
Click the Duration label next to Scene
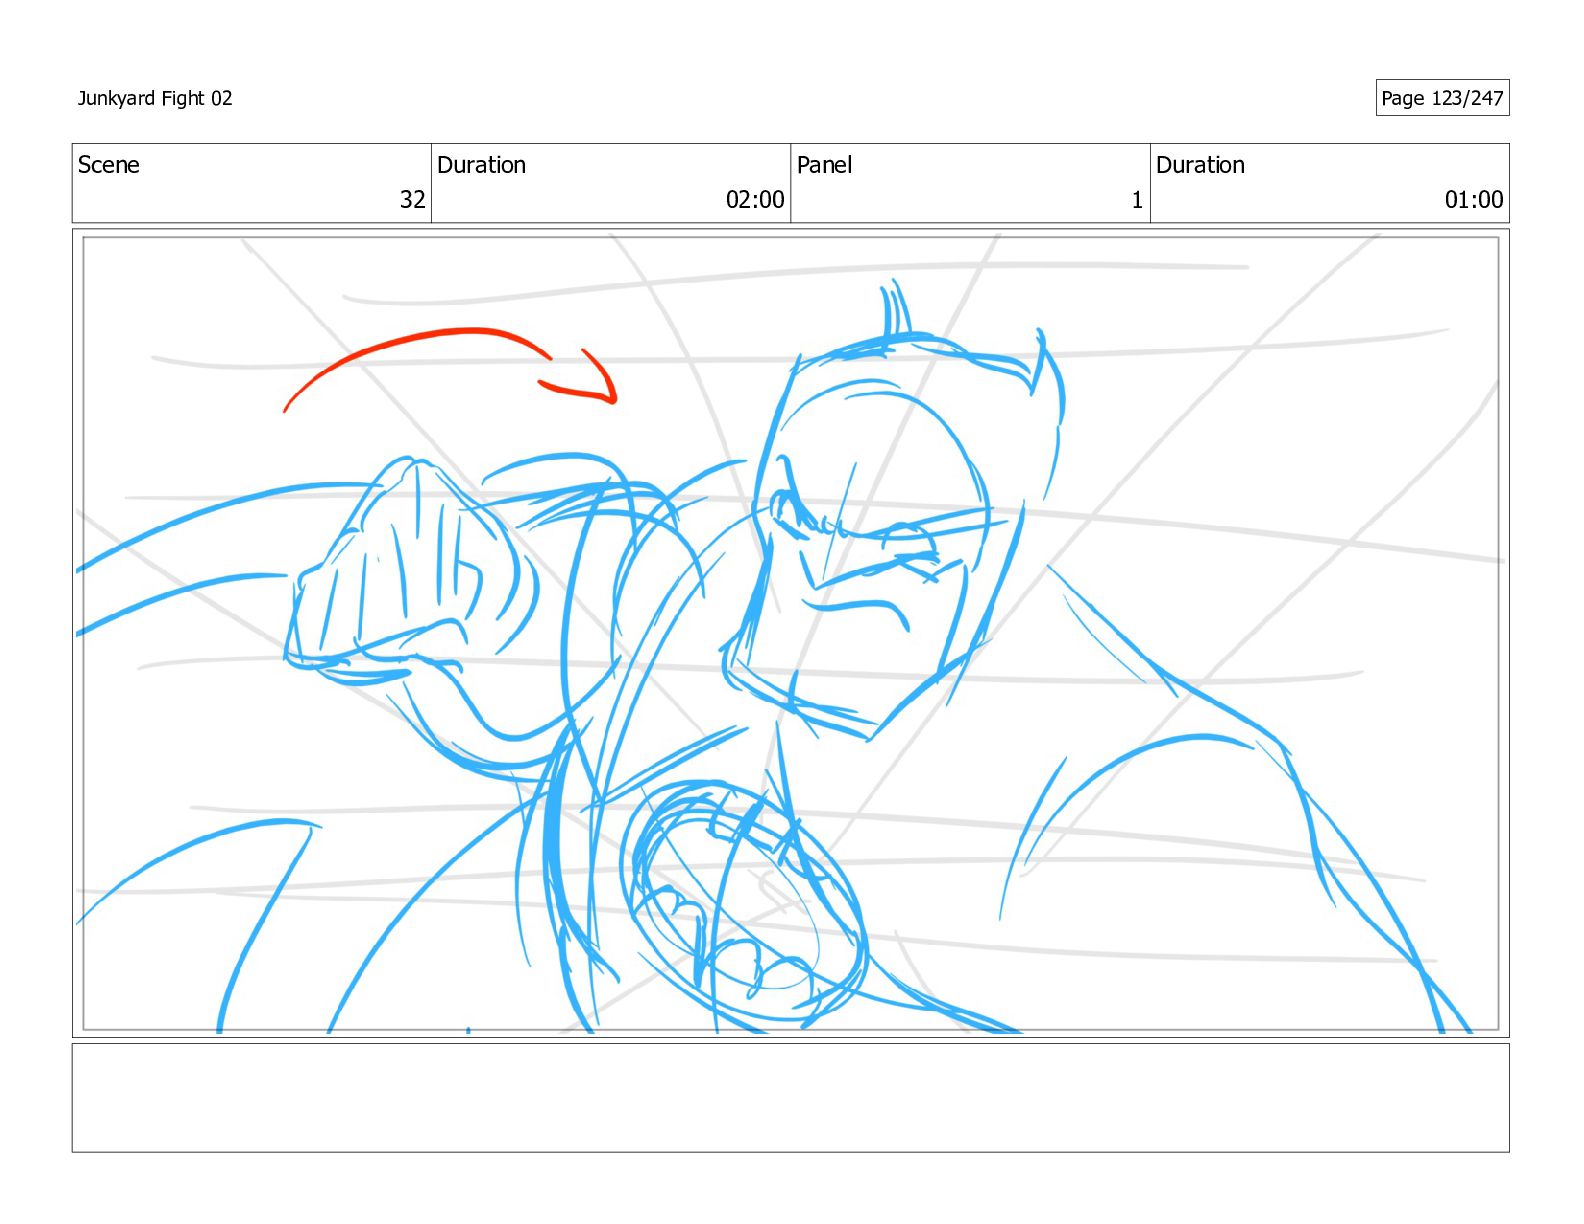coord(481,165)
